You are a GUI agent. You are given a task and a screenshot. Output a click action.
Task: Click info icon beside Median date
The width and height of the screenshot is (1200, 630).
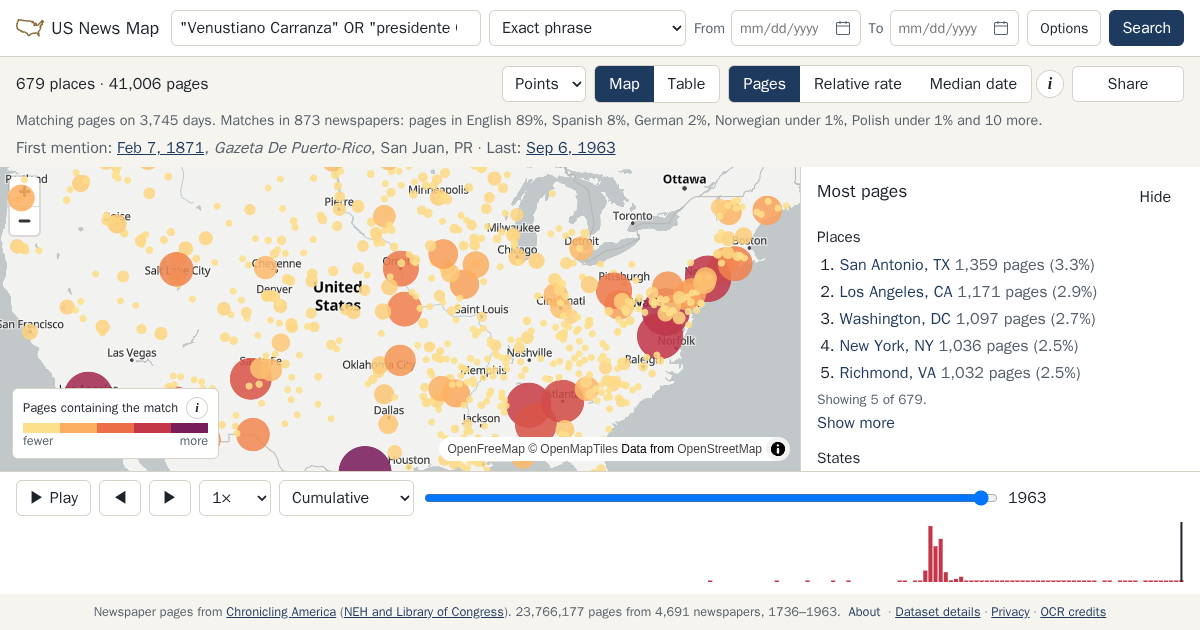1050,84
